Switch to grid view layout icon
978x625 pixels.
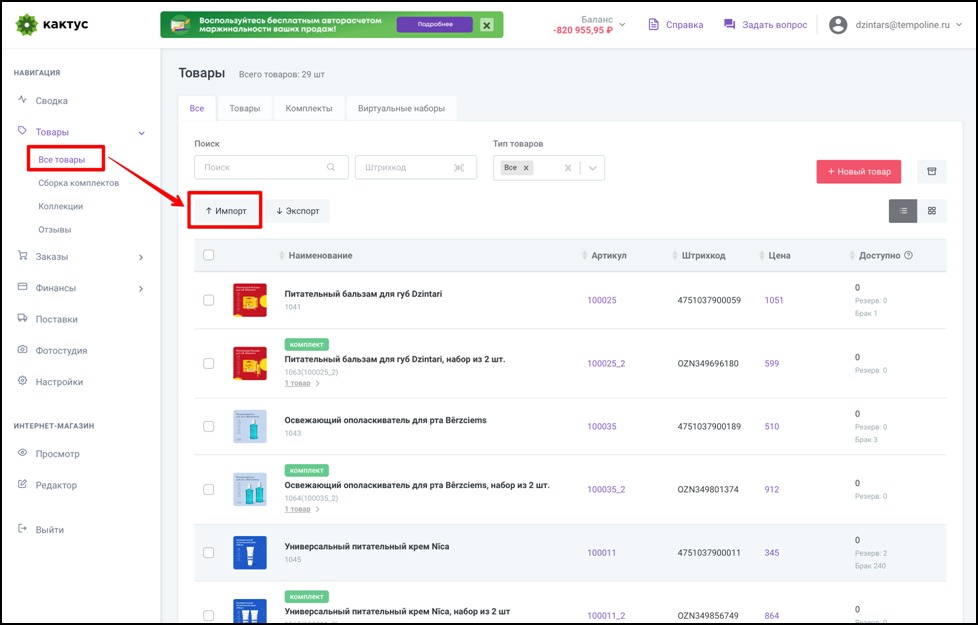pyautogui.click(x=932, y=211)
